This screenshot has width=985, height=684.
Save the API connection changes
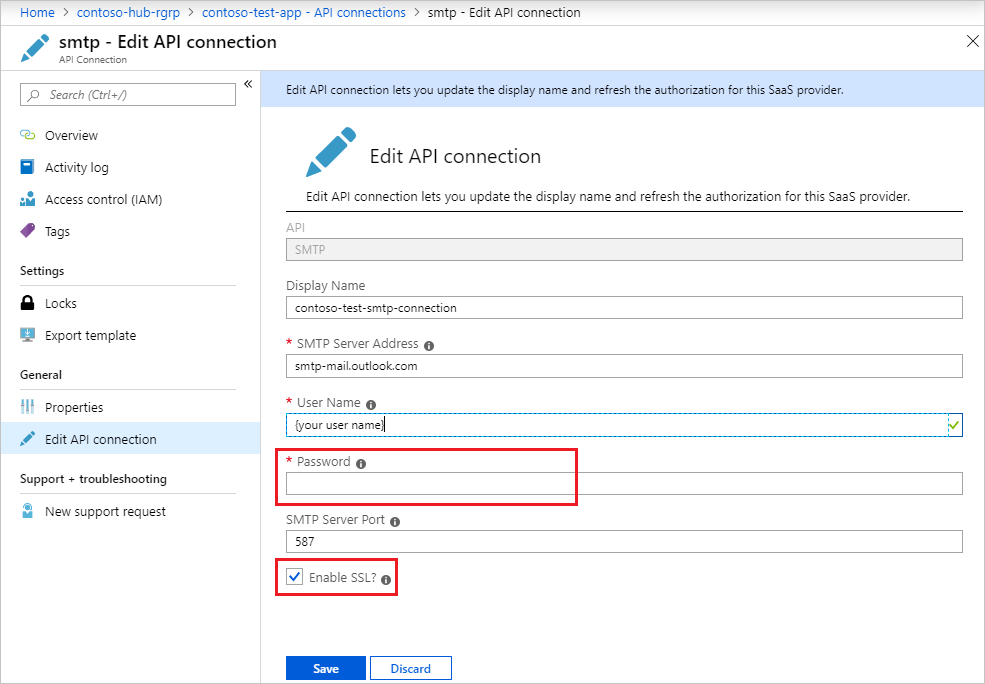pos(325,667)
